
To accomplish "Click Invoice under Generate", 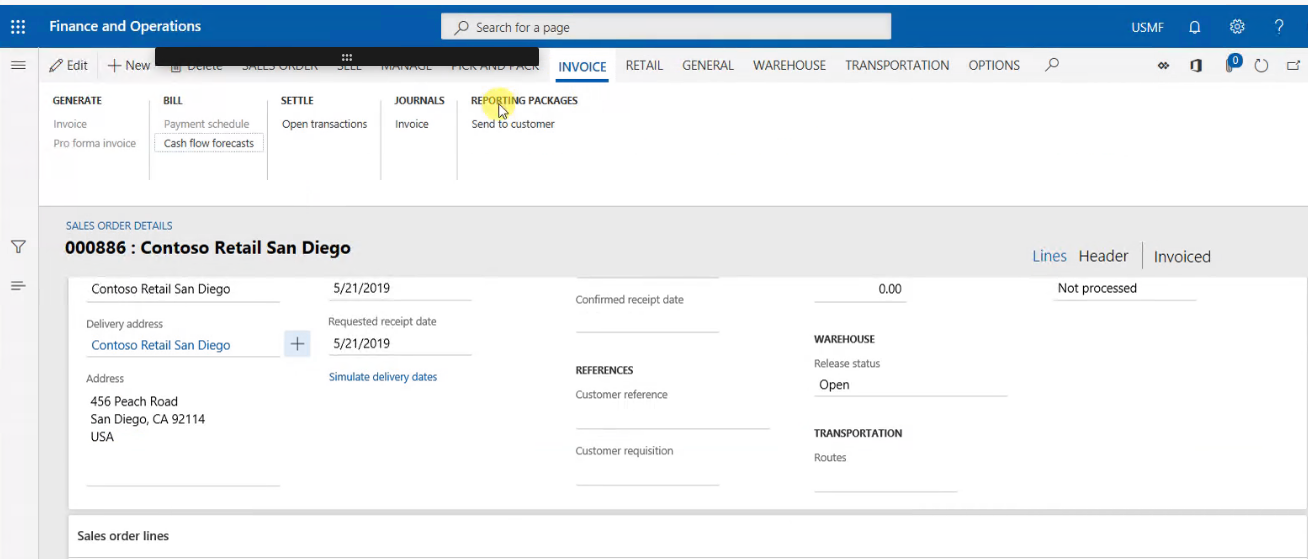I will 70,124.
